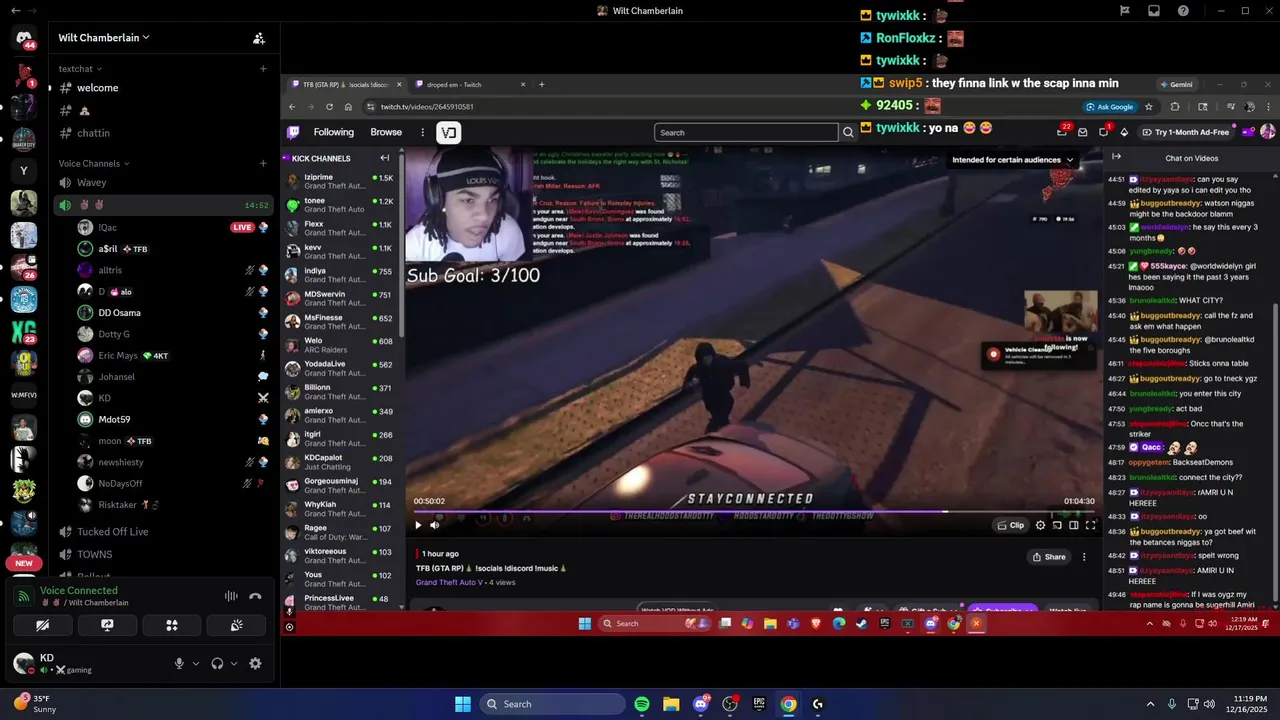This screenshot has height=720, width=1280.
Task: Enter Twitch video fullscreen
Action: point(1091,525)
